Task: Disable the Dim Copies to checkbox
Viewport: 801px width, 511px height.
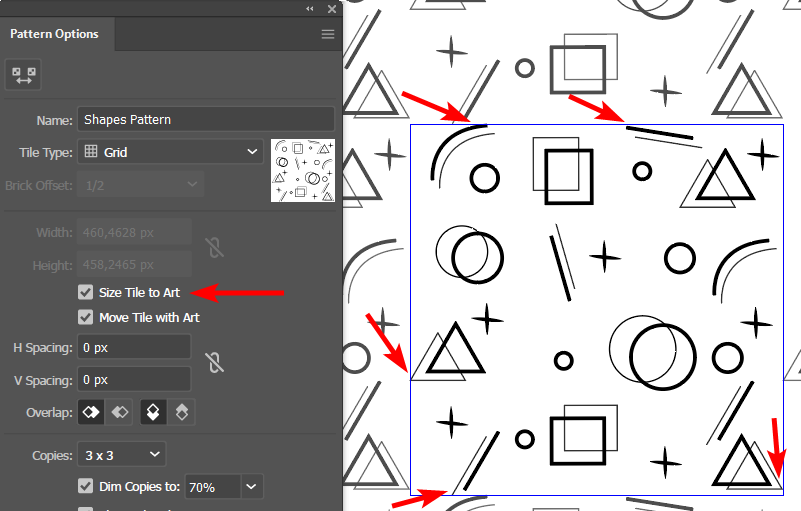Action: [86, 487]
